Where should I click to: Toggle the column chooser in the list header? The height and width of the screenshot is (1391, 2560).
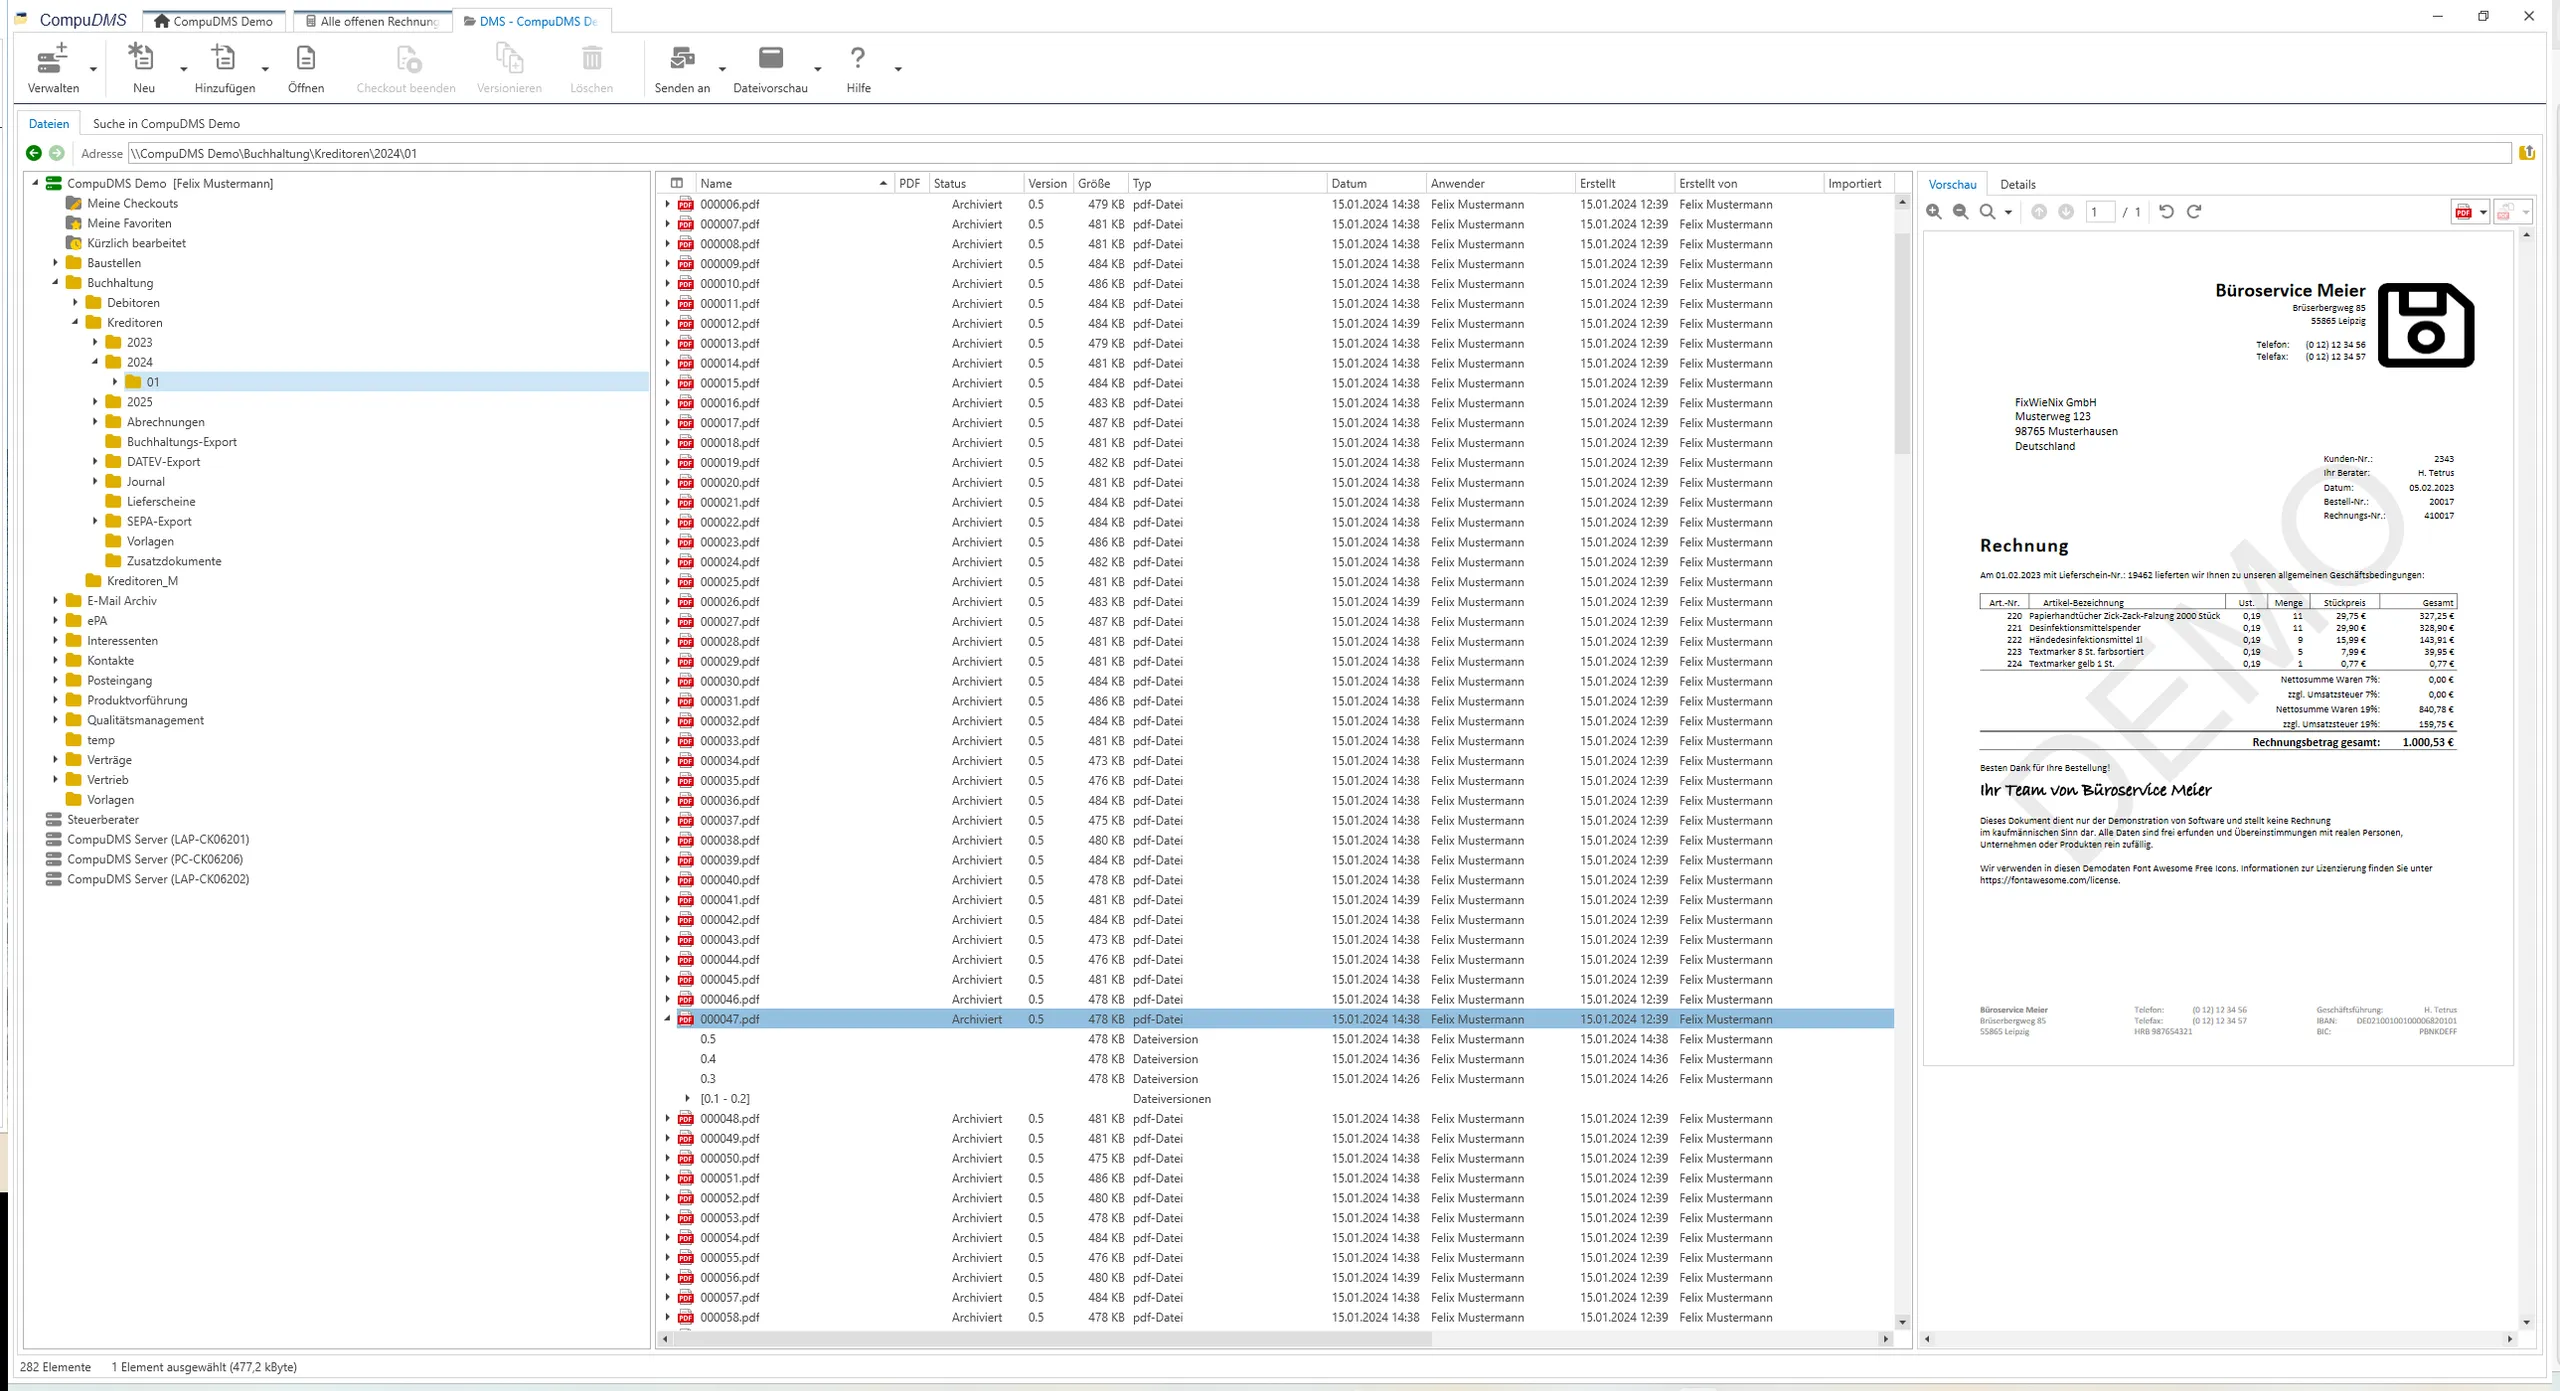click(x=676, y=183)
